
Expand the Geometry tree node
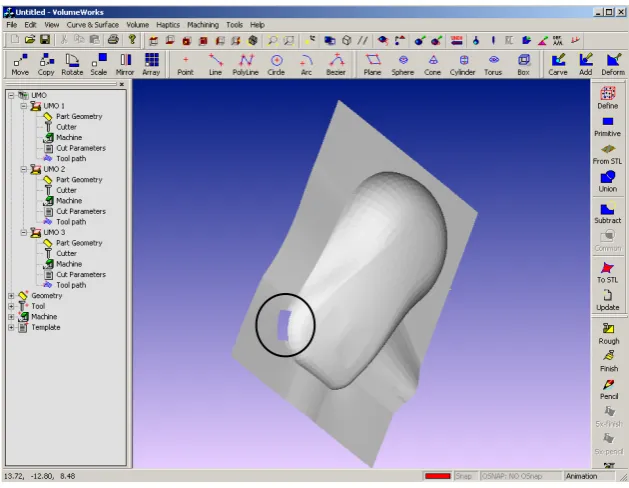(11, 296)
